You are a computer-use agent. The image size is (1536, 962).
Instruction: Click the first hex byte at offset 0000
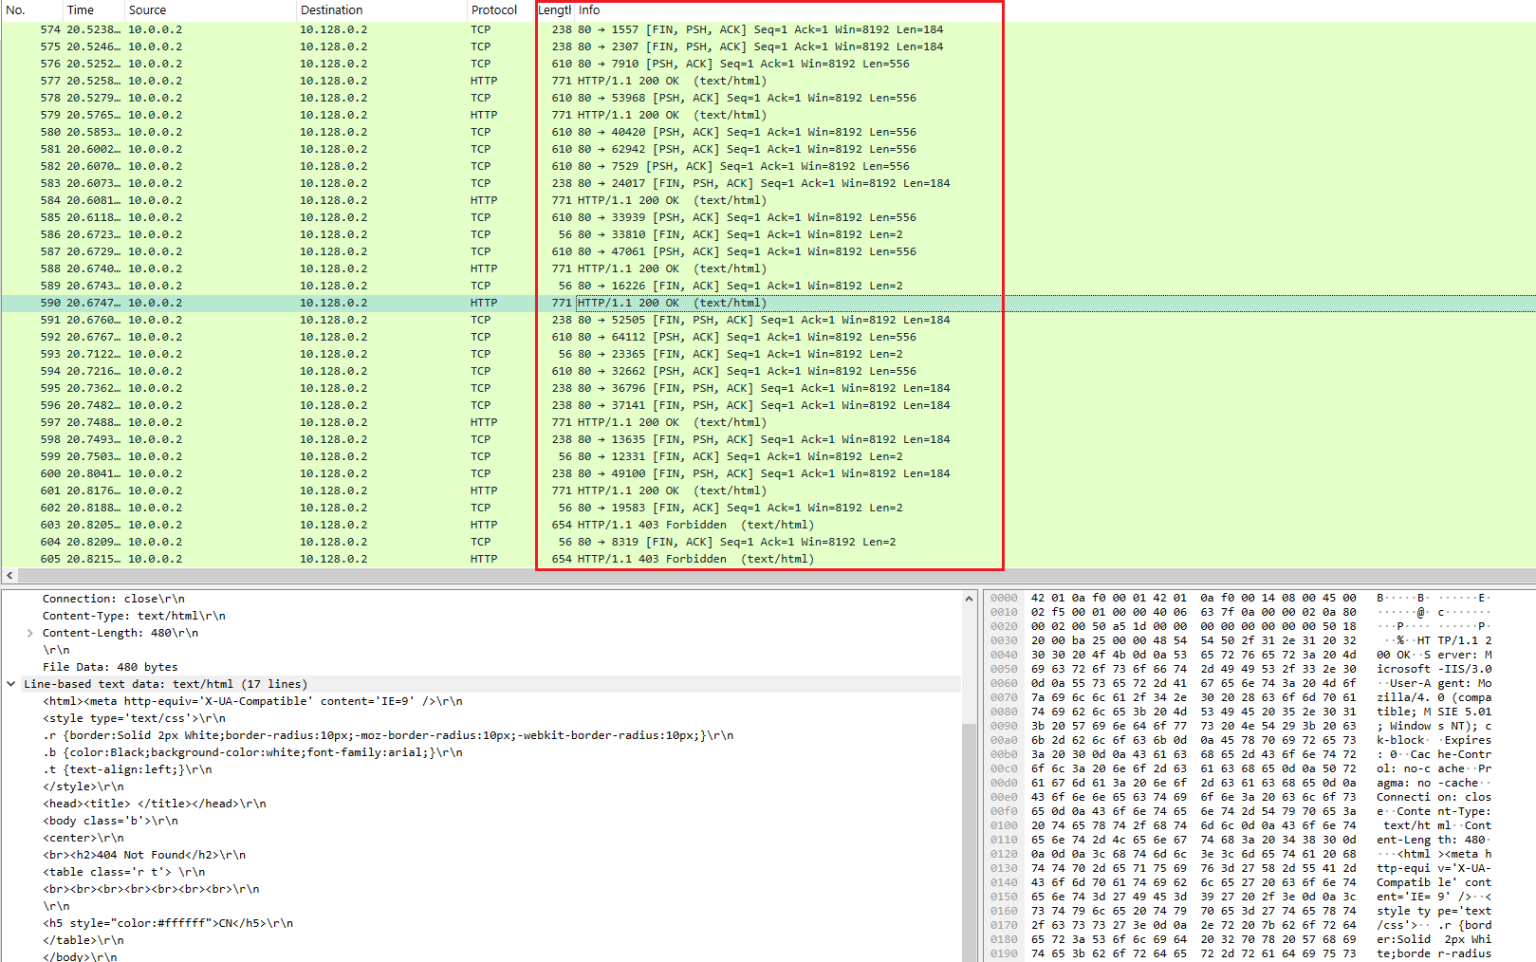pos(1034,598)
